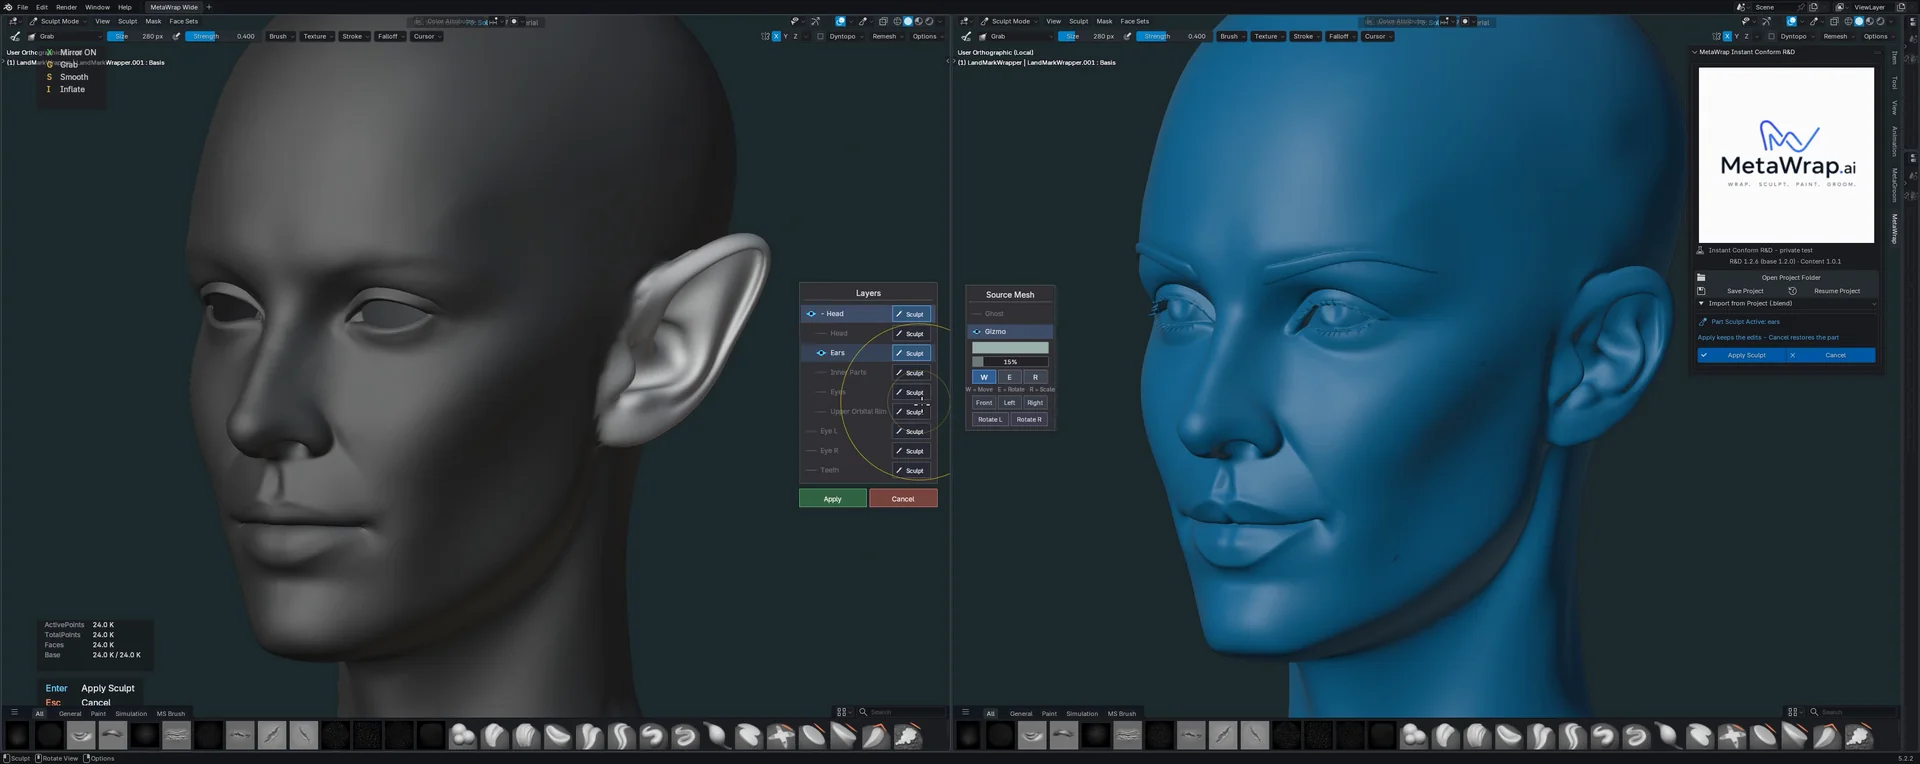Toggle X mirror axis in grey-head viewport
The image size is (1920, 764).
click(x=775, y=36)
